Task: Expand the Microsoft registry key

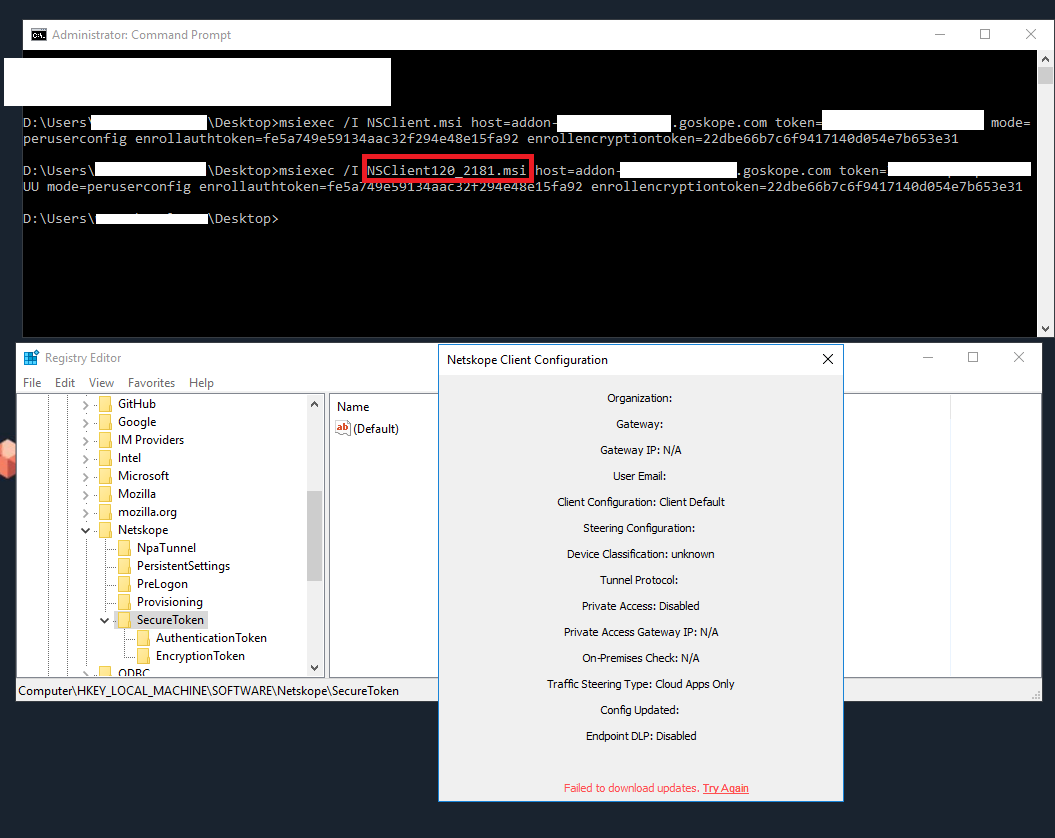Action: (x=85, y=477)
